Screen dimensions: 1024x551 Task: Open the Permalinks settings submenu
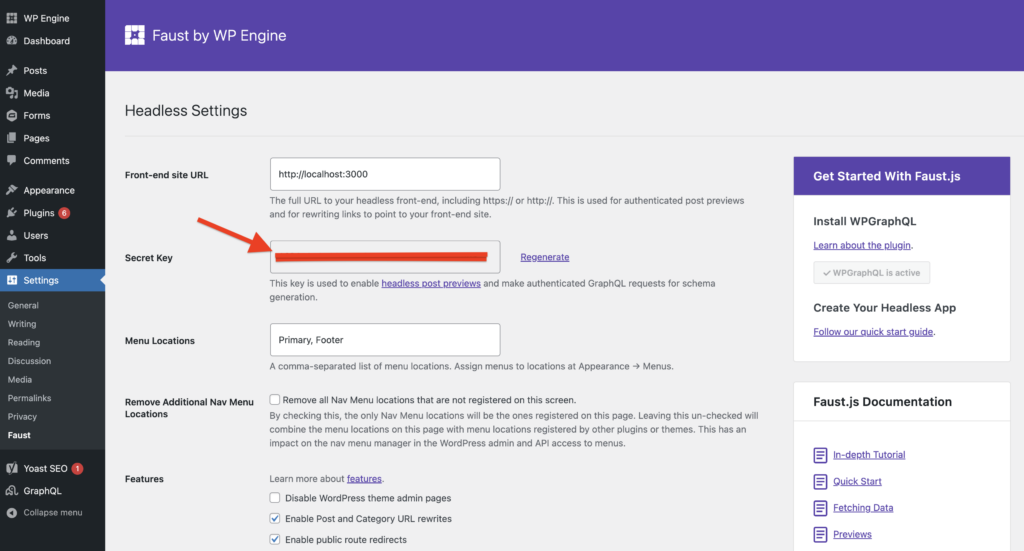pos(29,398)
